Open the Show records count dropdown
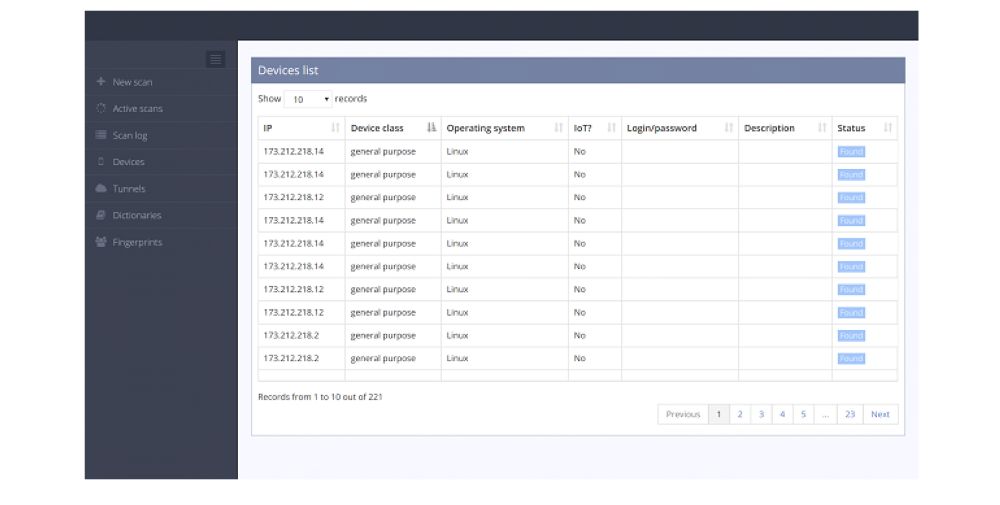Screen dimensions: 1000x505 click(x=309, y=100)
